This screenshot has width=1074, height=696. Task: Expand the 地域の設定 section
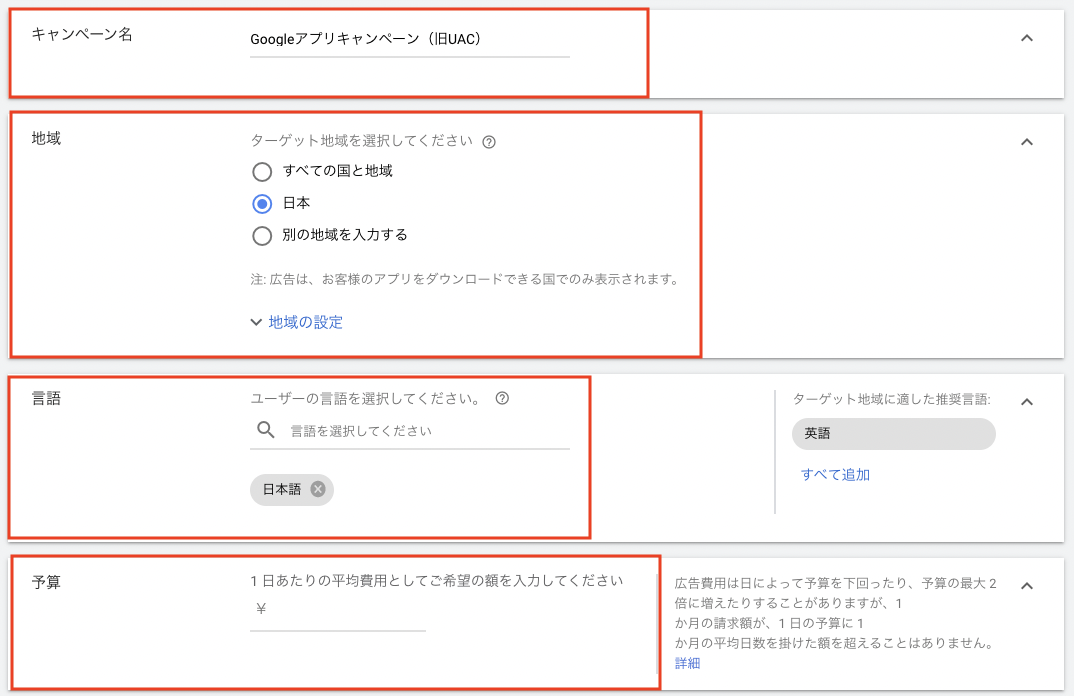click(x=297, y=322)
